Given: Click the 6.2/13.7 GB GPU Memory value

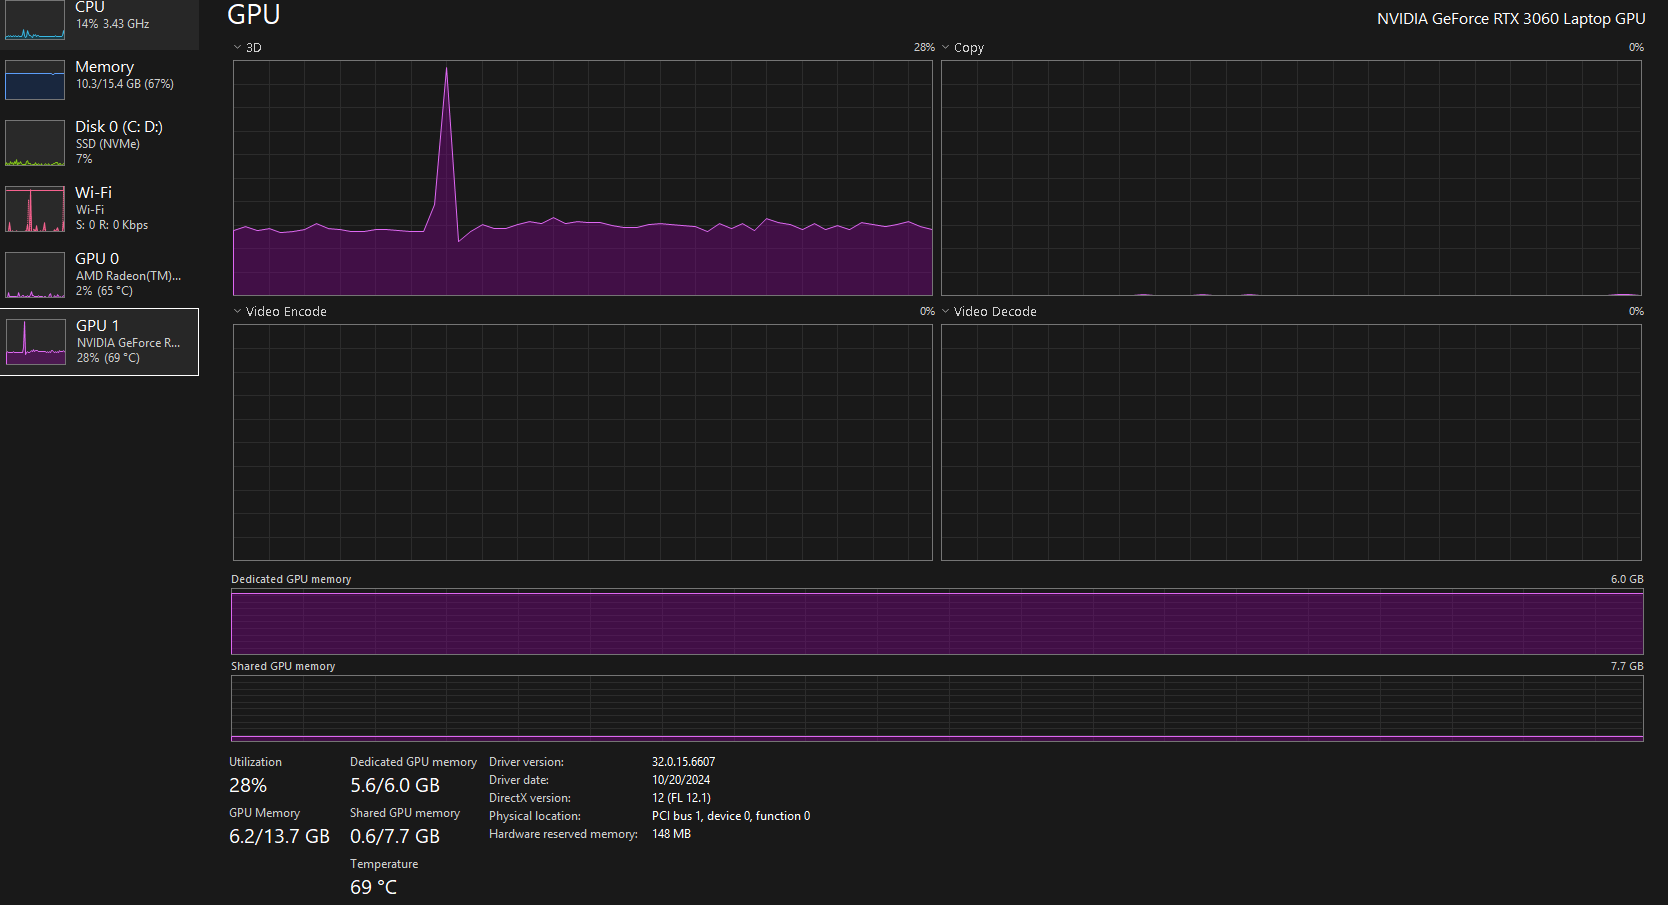Looking at the screenshot, I should tap(279, 837).
